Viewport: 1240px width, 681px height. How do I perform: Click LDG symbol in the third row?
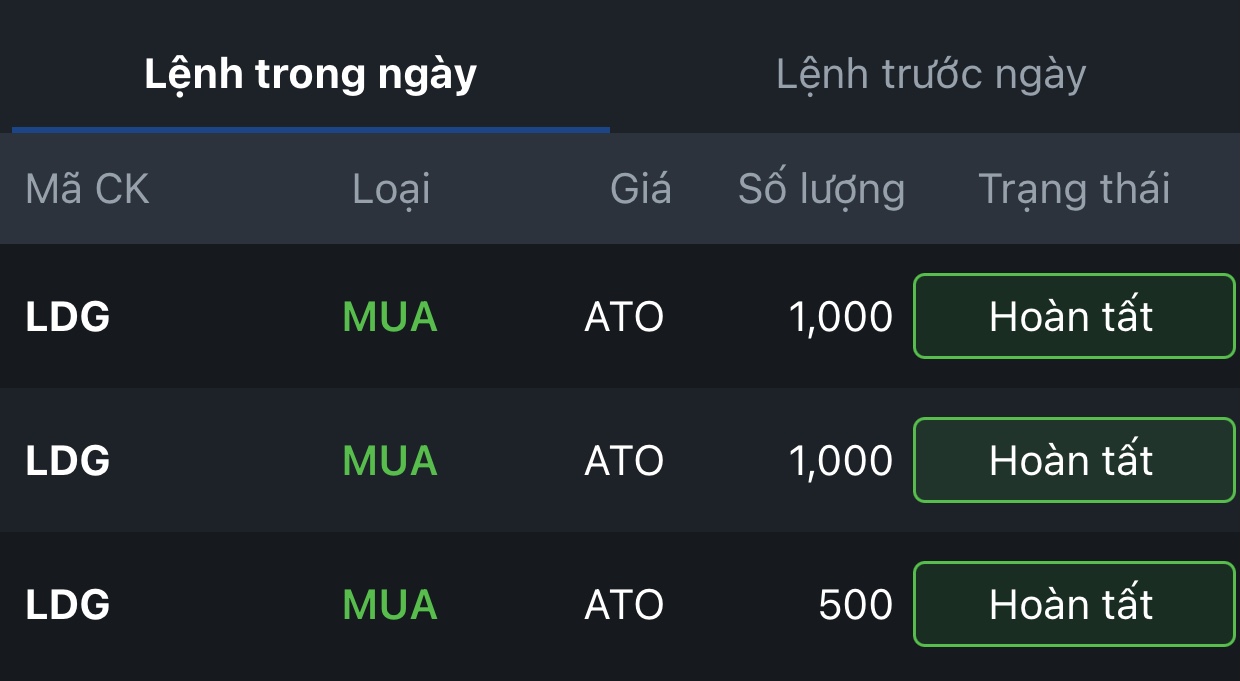click(x=68, y=605)
